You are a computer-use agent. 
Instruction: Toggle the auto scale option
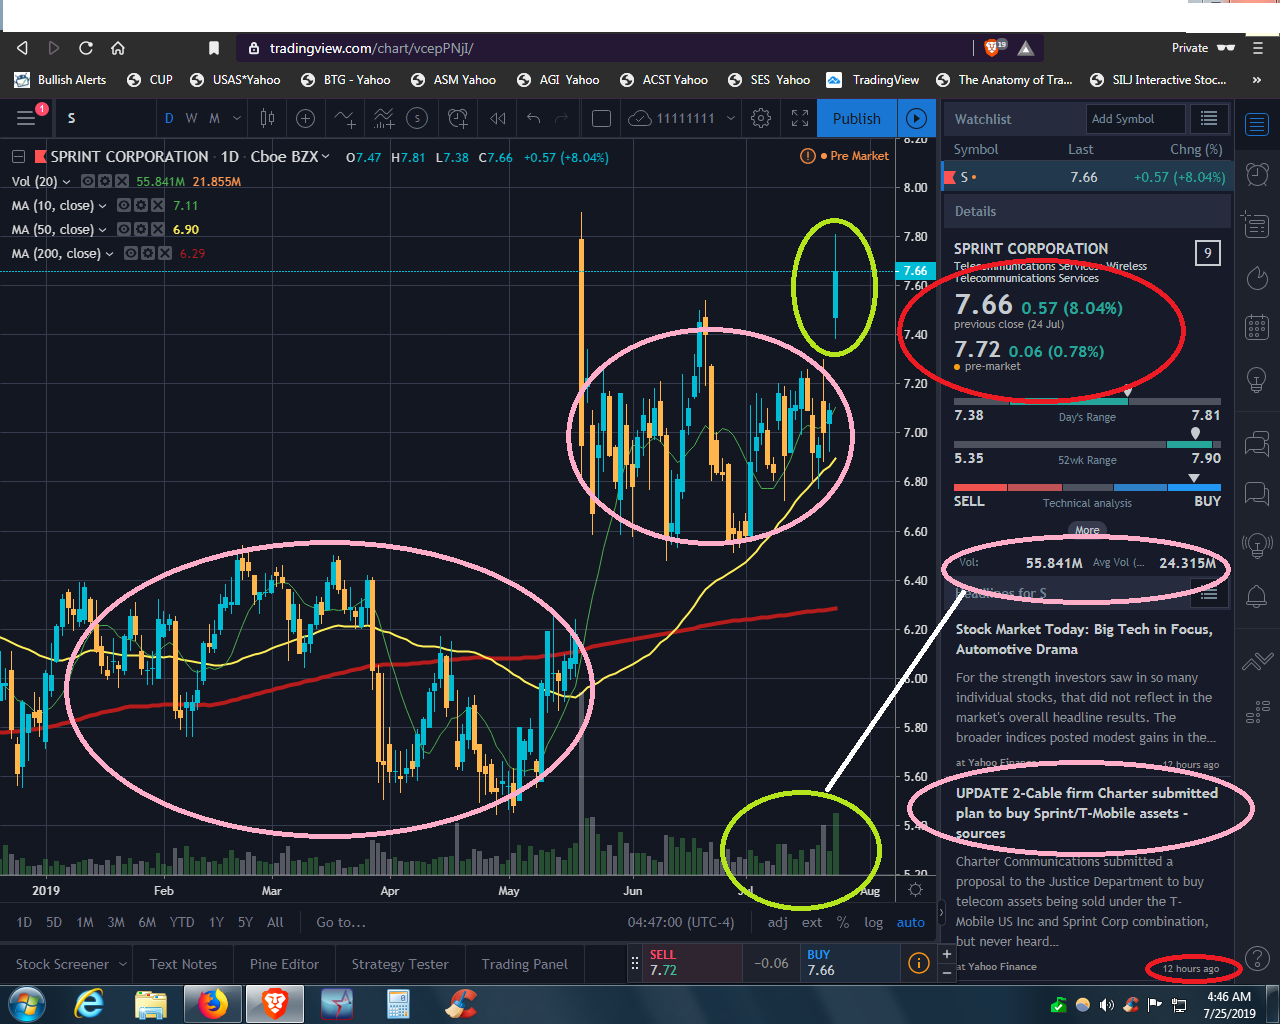(910, 922)
